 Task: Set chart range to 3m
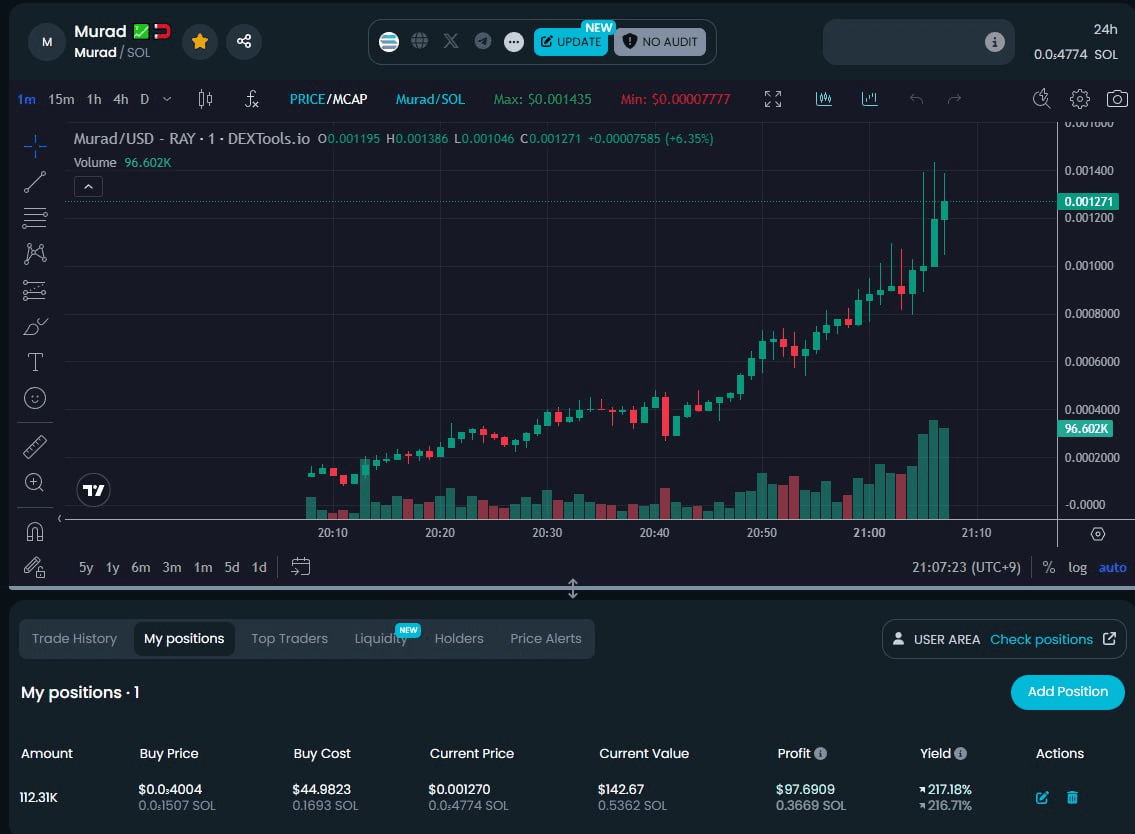(x=172, y=568)
